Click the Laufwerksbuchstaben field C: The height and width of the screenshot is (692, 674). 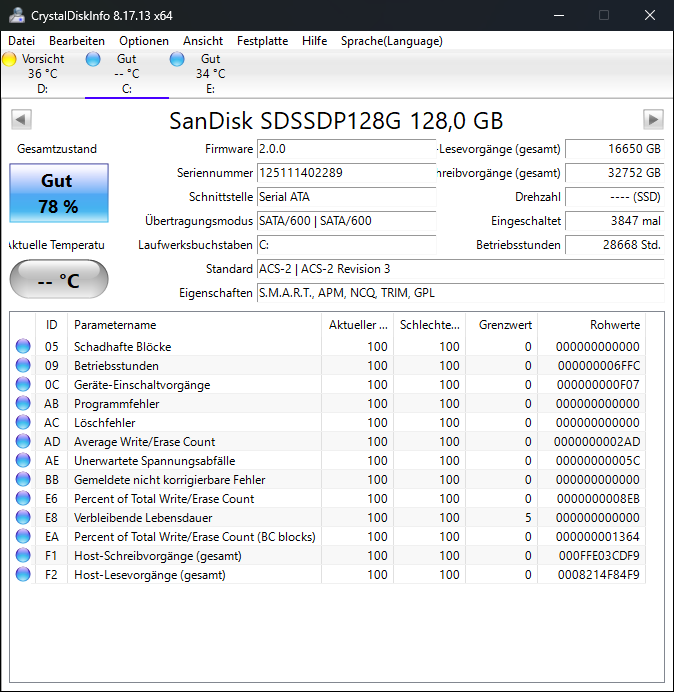346,245
